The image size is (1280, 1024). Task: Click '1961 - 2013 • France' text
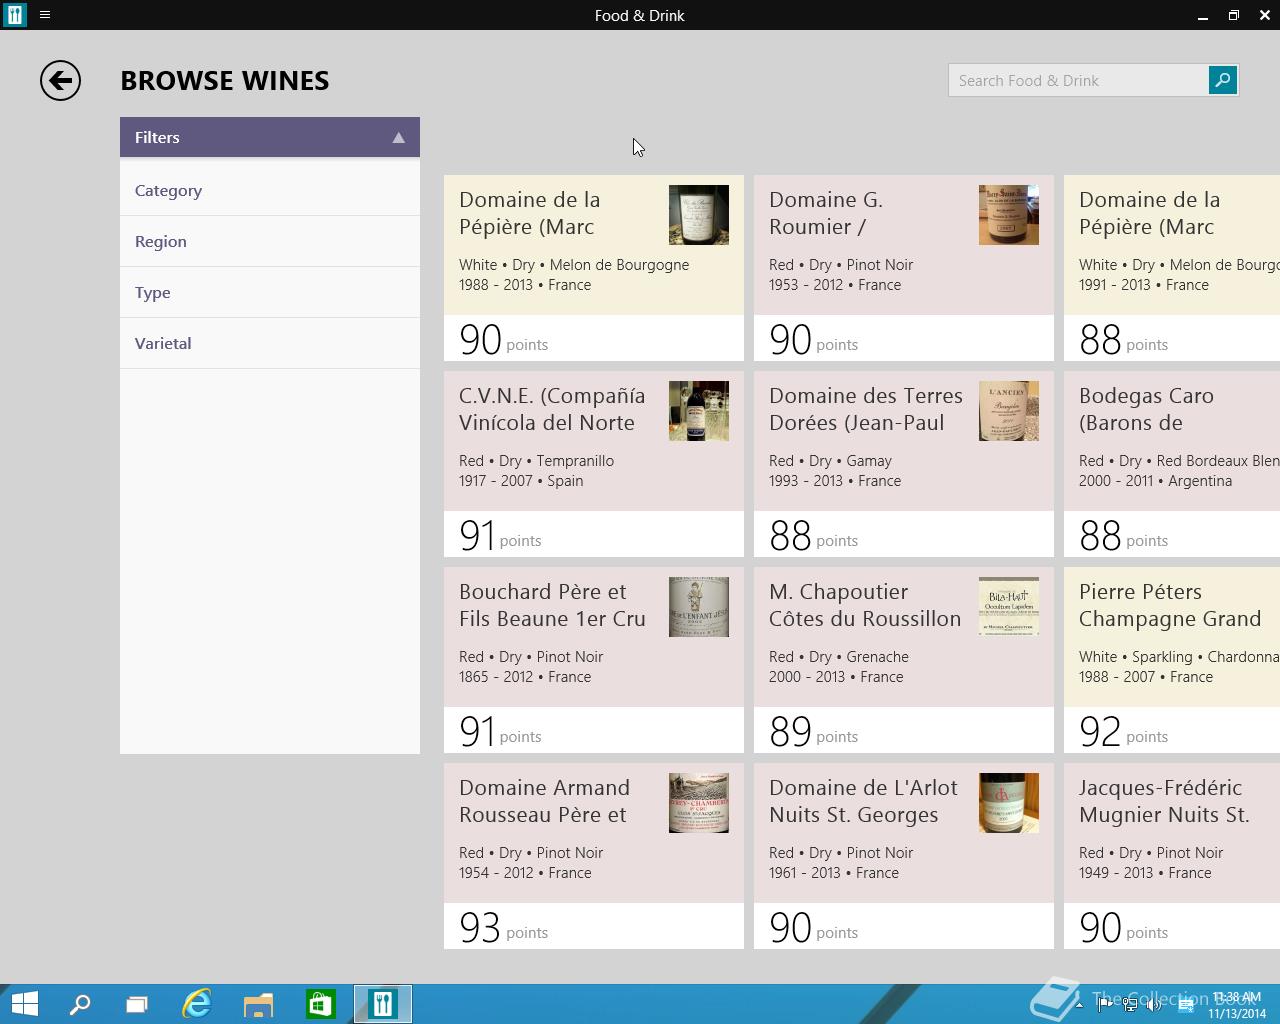click(834, 873)
